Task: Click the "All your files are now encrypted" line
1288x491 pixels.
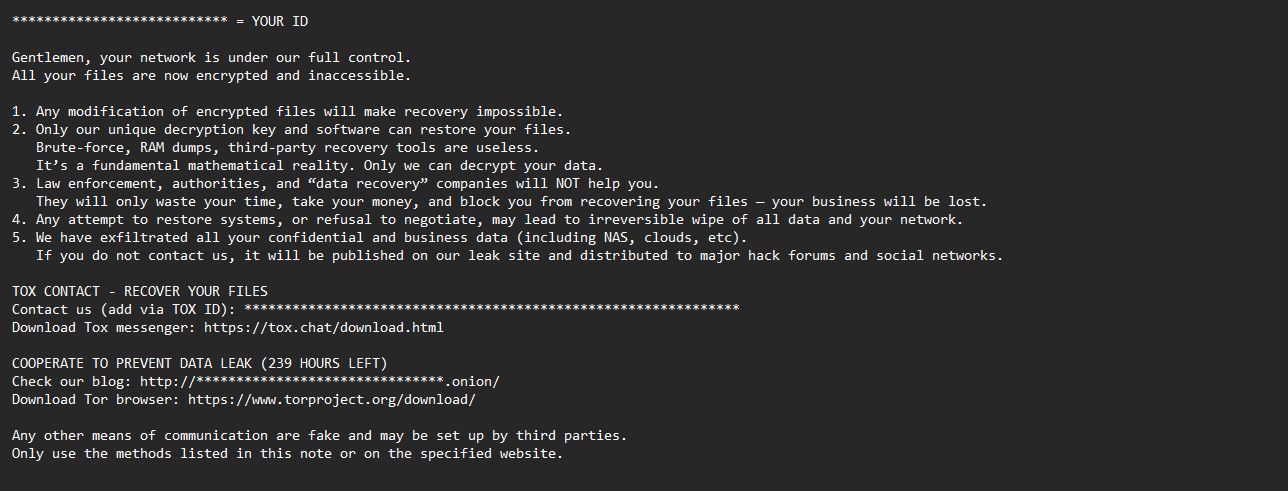Action: [x=211, y=75]
